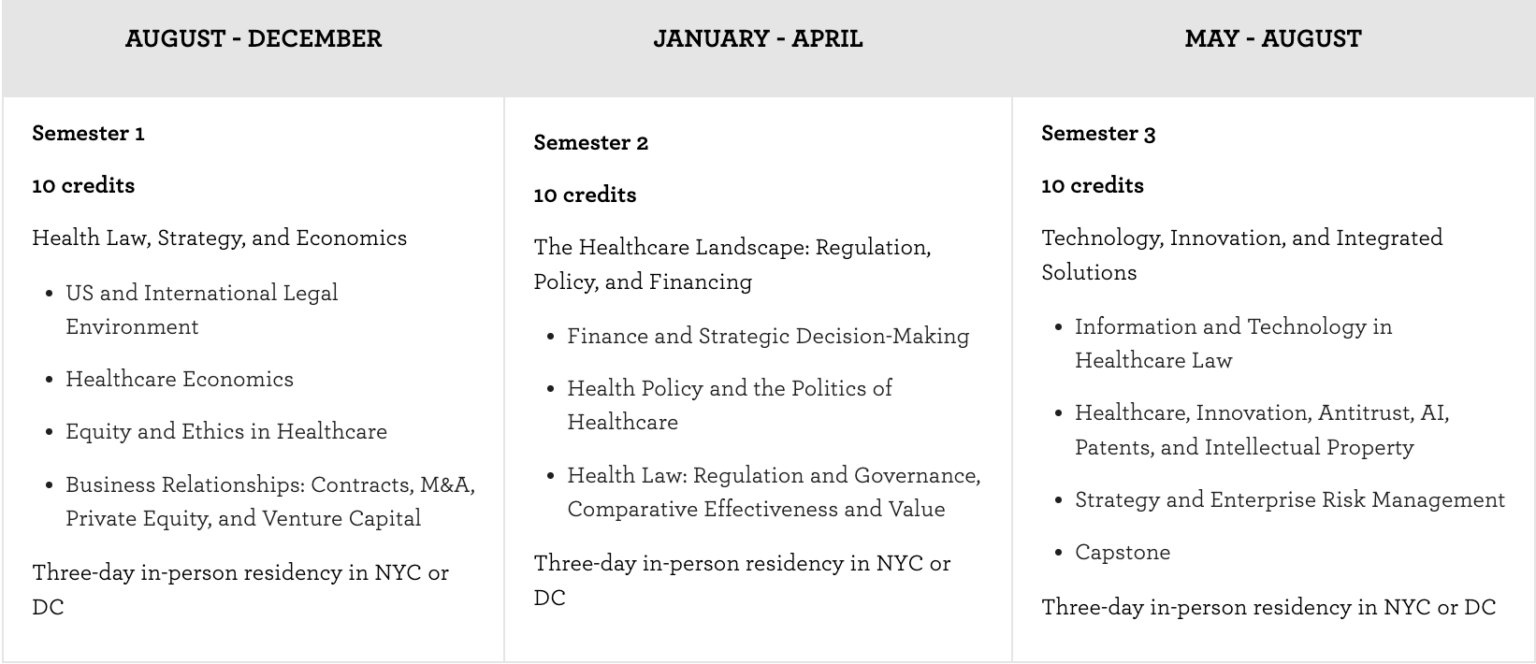The width and height of the screenshot is (1536, 664).
Task: Click Equity and Ethics in Healthcare item
Action: pos(226,432)
